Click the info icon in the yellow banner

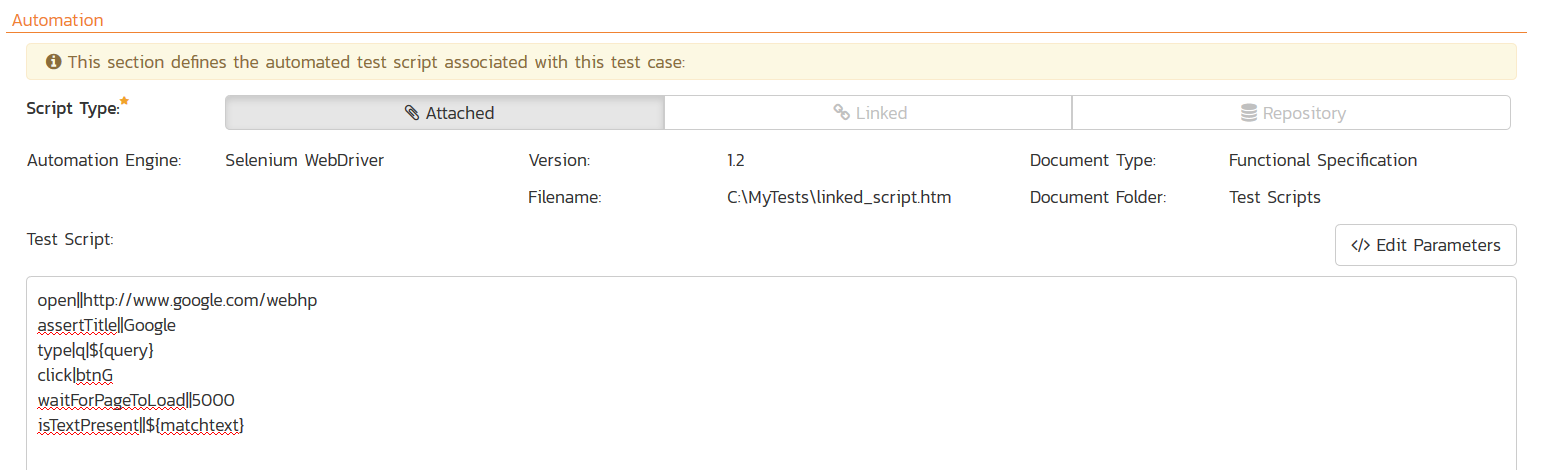[x=54, y=62]
